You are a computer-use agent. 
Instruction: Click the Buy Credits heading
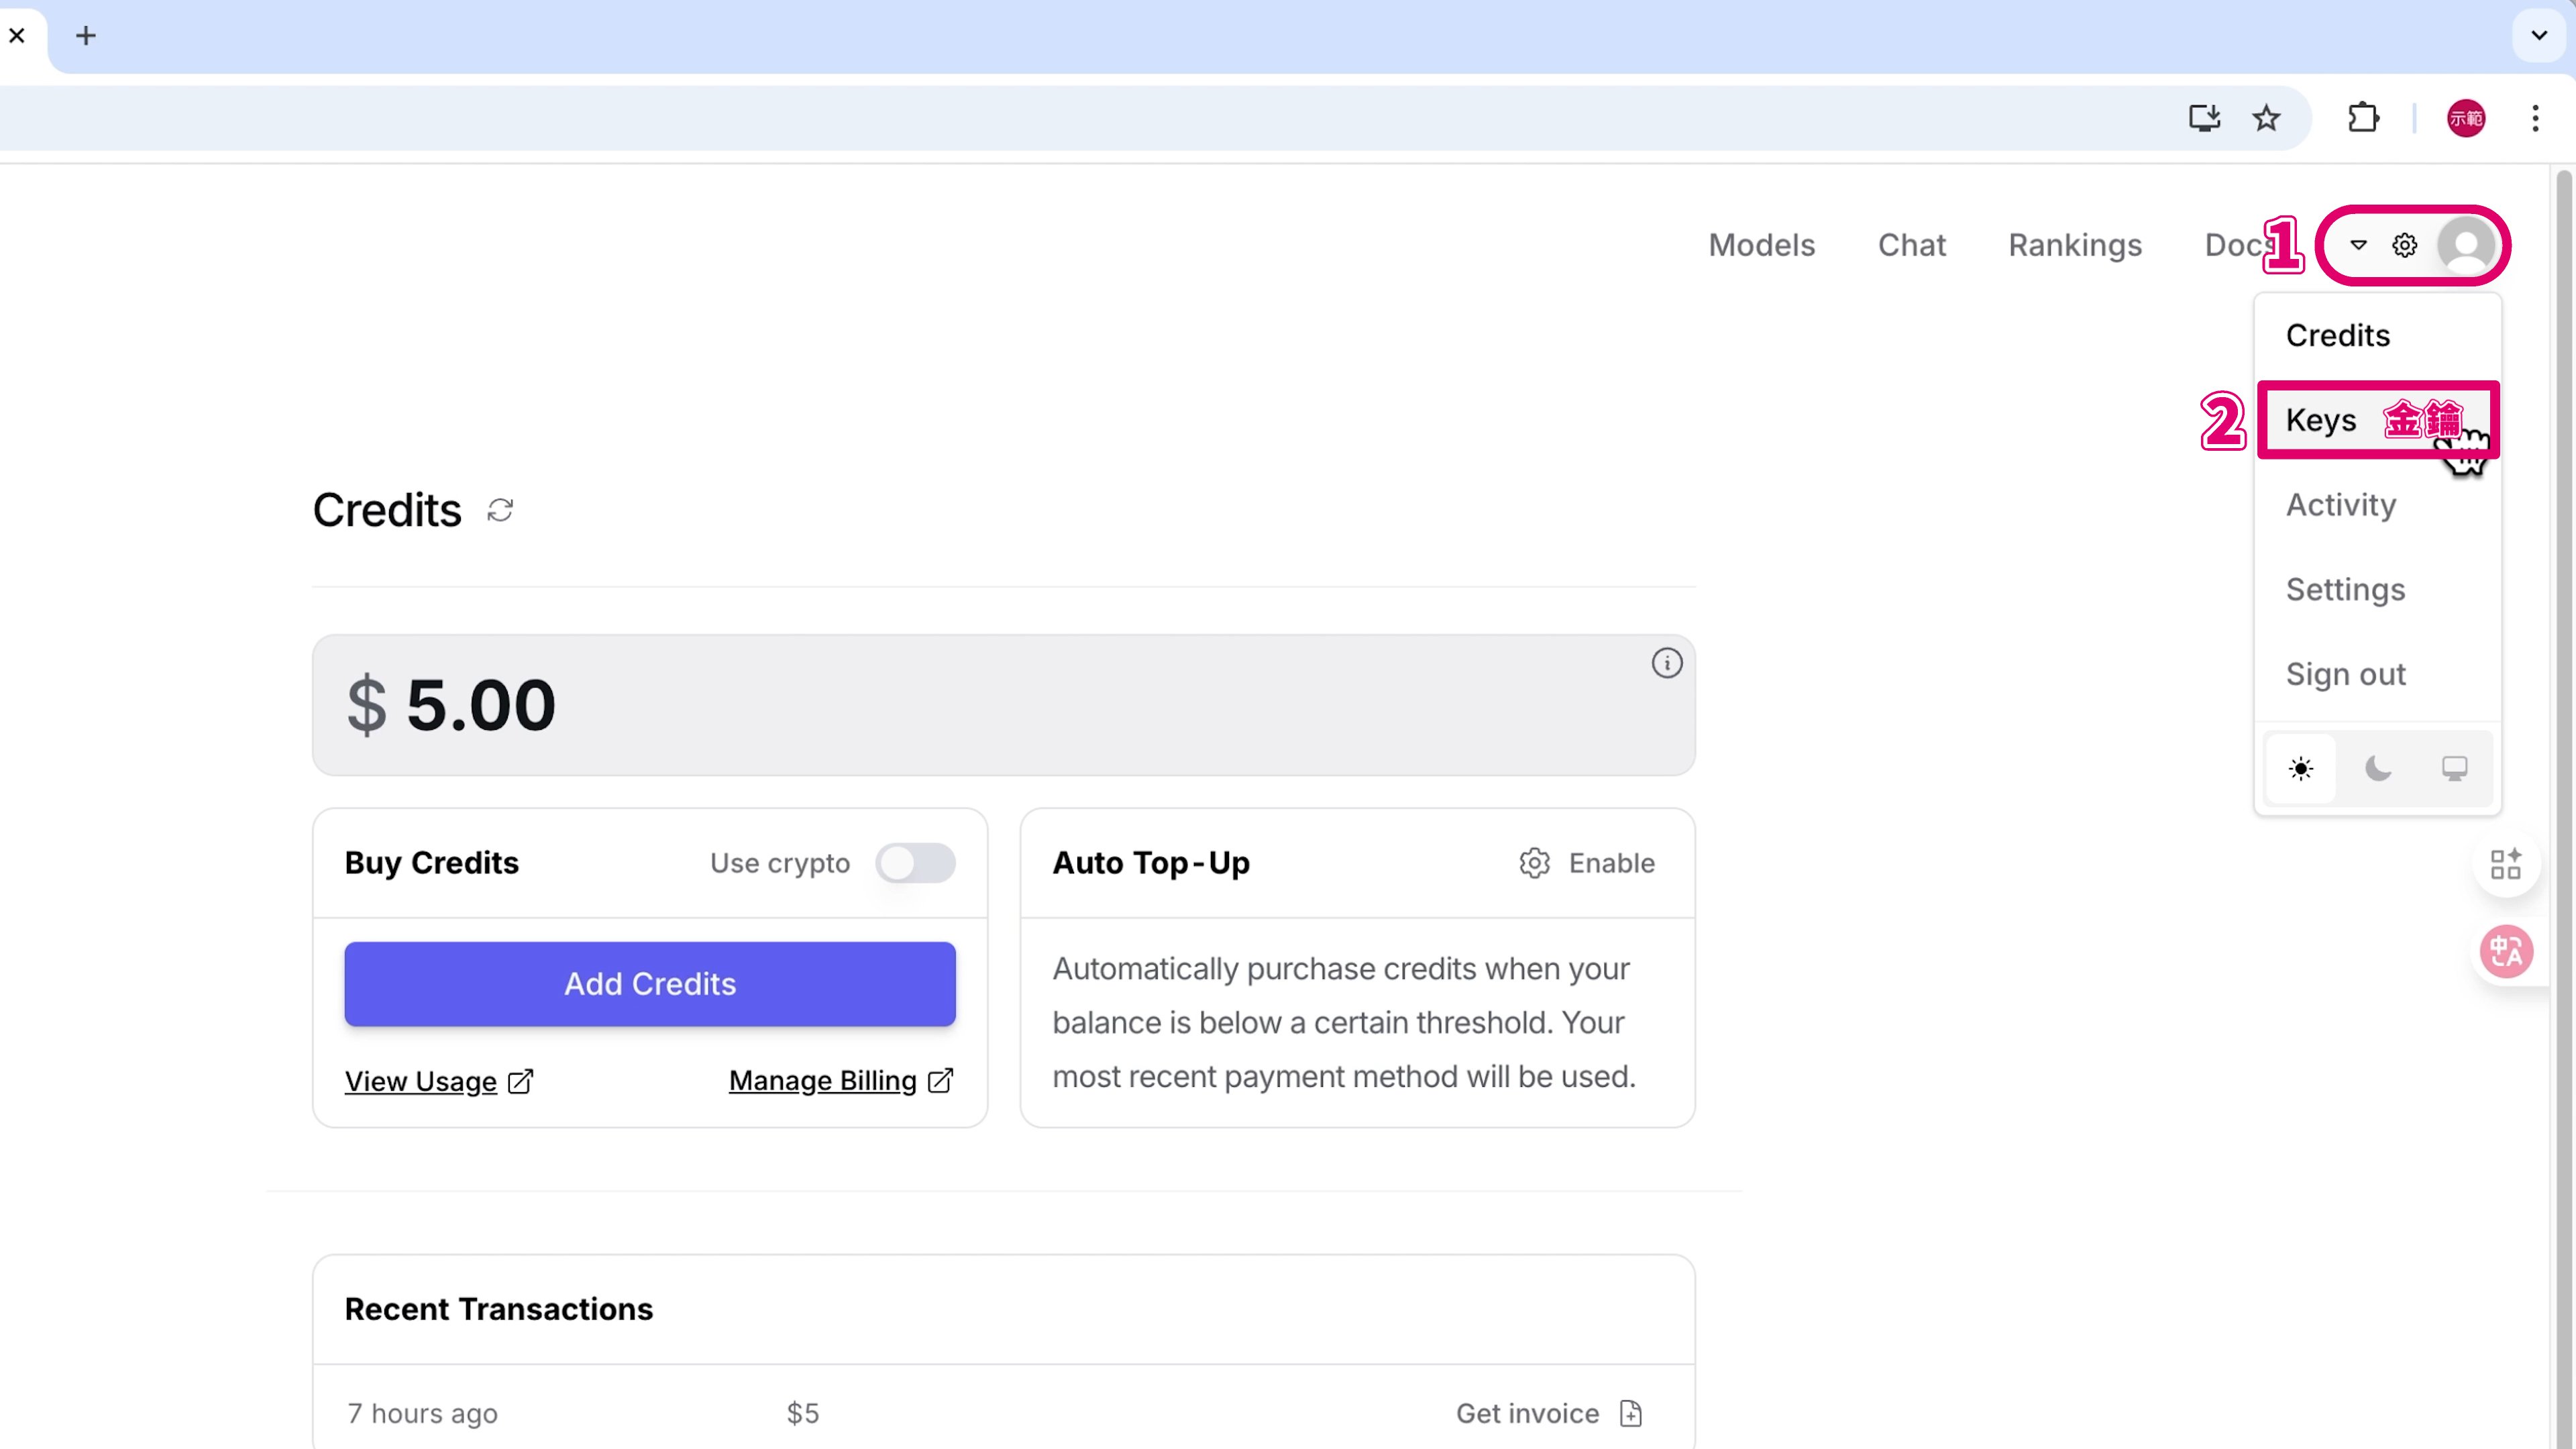(x=431, y=863)
